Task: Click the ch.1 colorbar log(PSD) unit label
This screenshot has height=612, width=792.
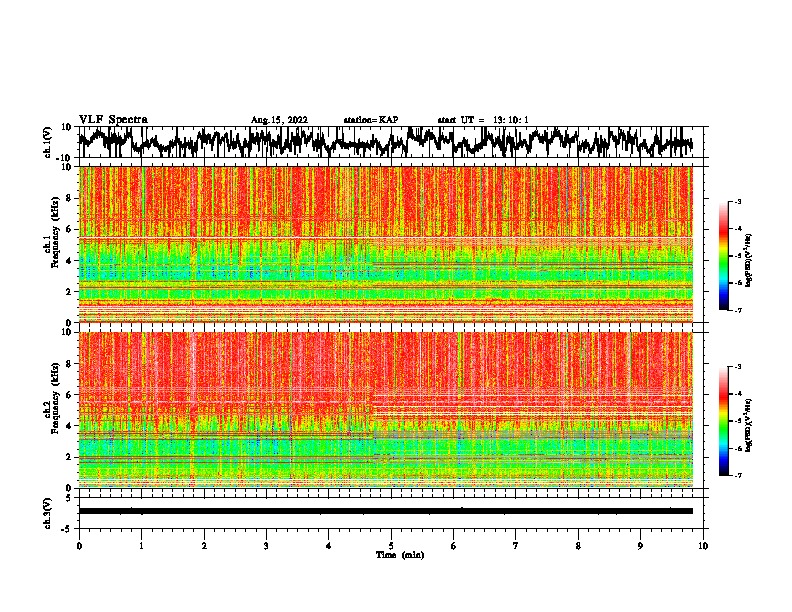Action: [749, 260]
